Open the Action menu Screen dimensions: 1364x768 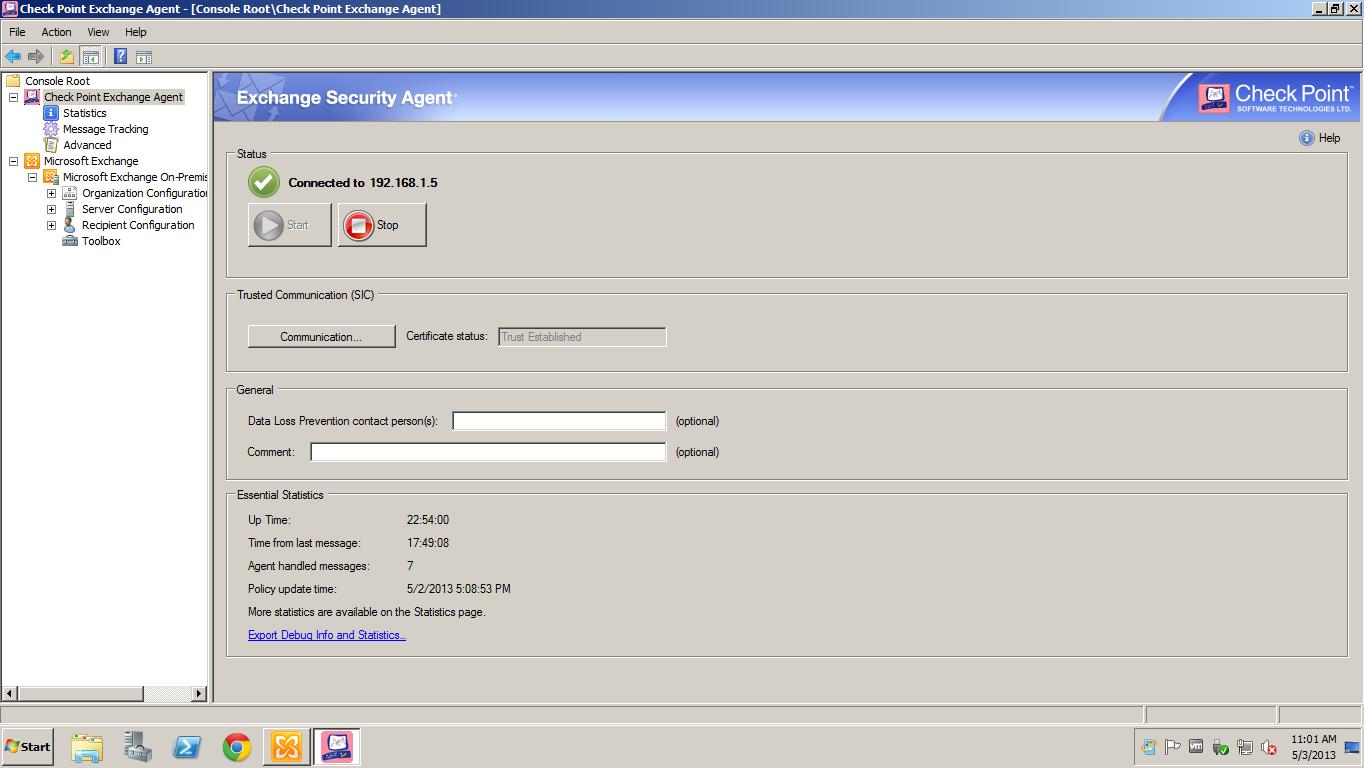pyautogui.click(x=56, y=32)
